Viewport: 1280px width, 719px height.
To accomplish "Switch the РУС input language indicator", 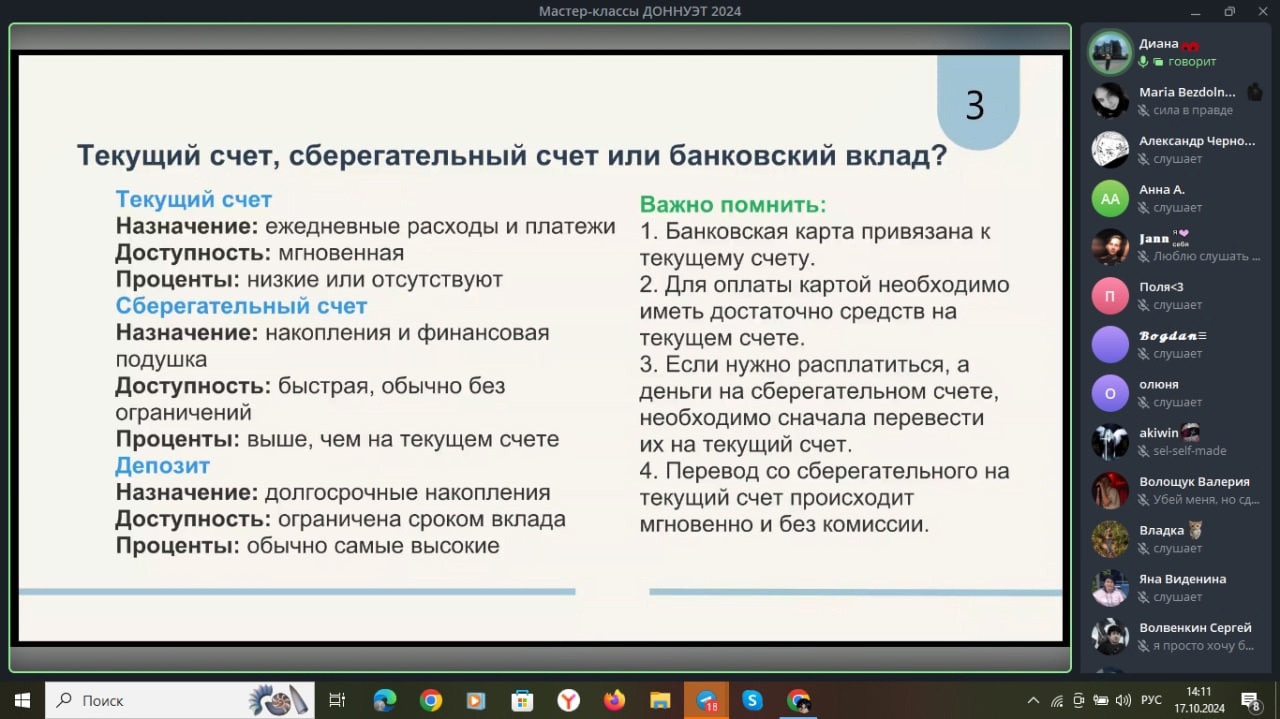I will [x=1152, y=701].
